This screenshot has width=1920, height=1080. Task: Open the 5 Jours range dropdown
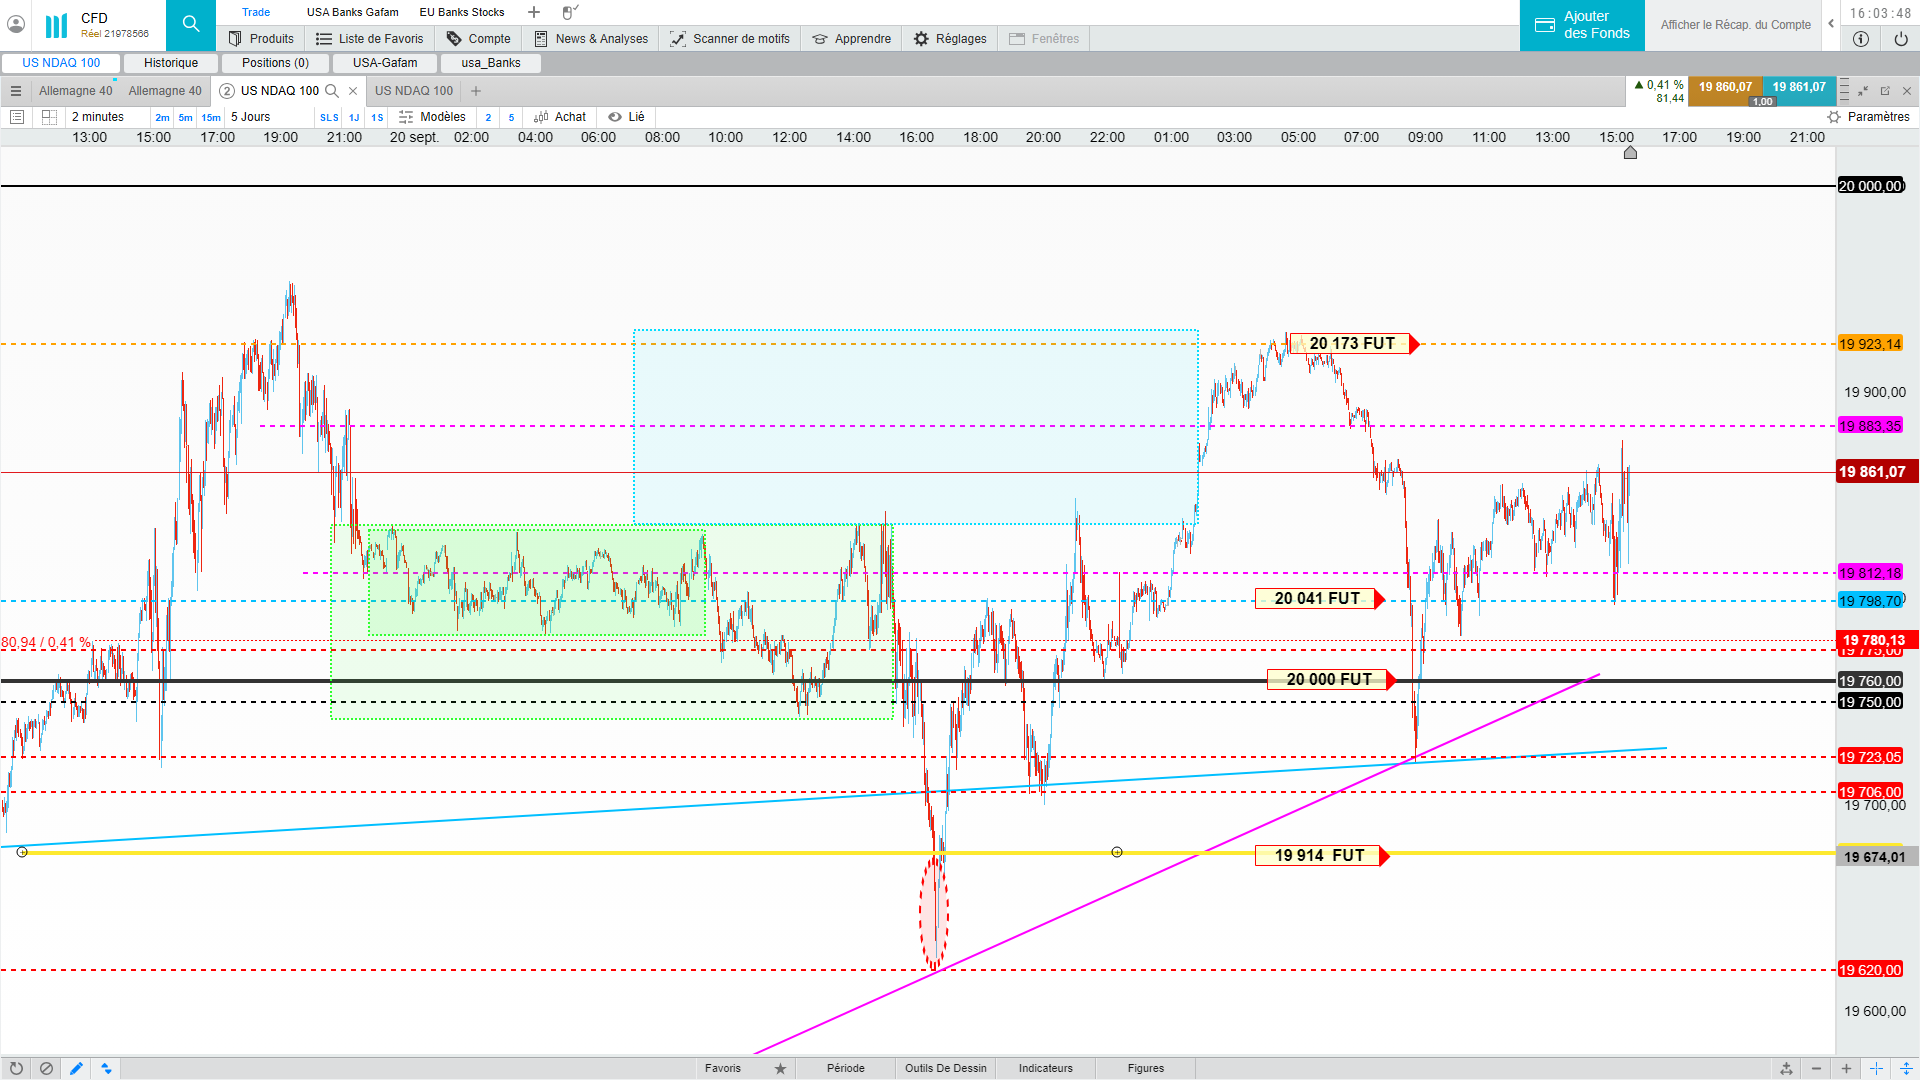point(251,117)
